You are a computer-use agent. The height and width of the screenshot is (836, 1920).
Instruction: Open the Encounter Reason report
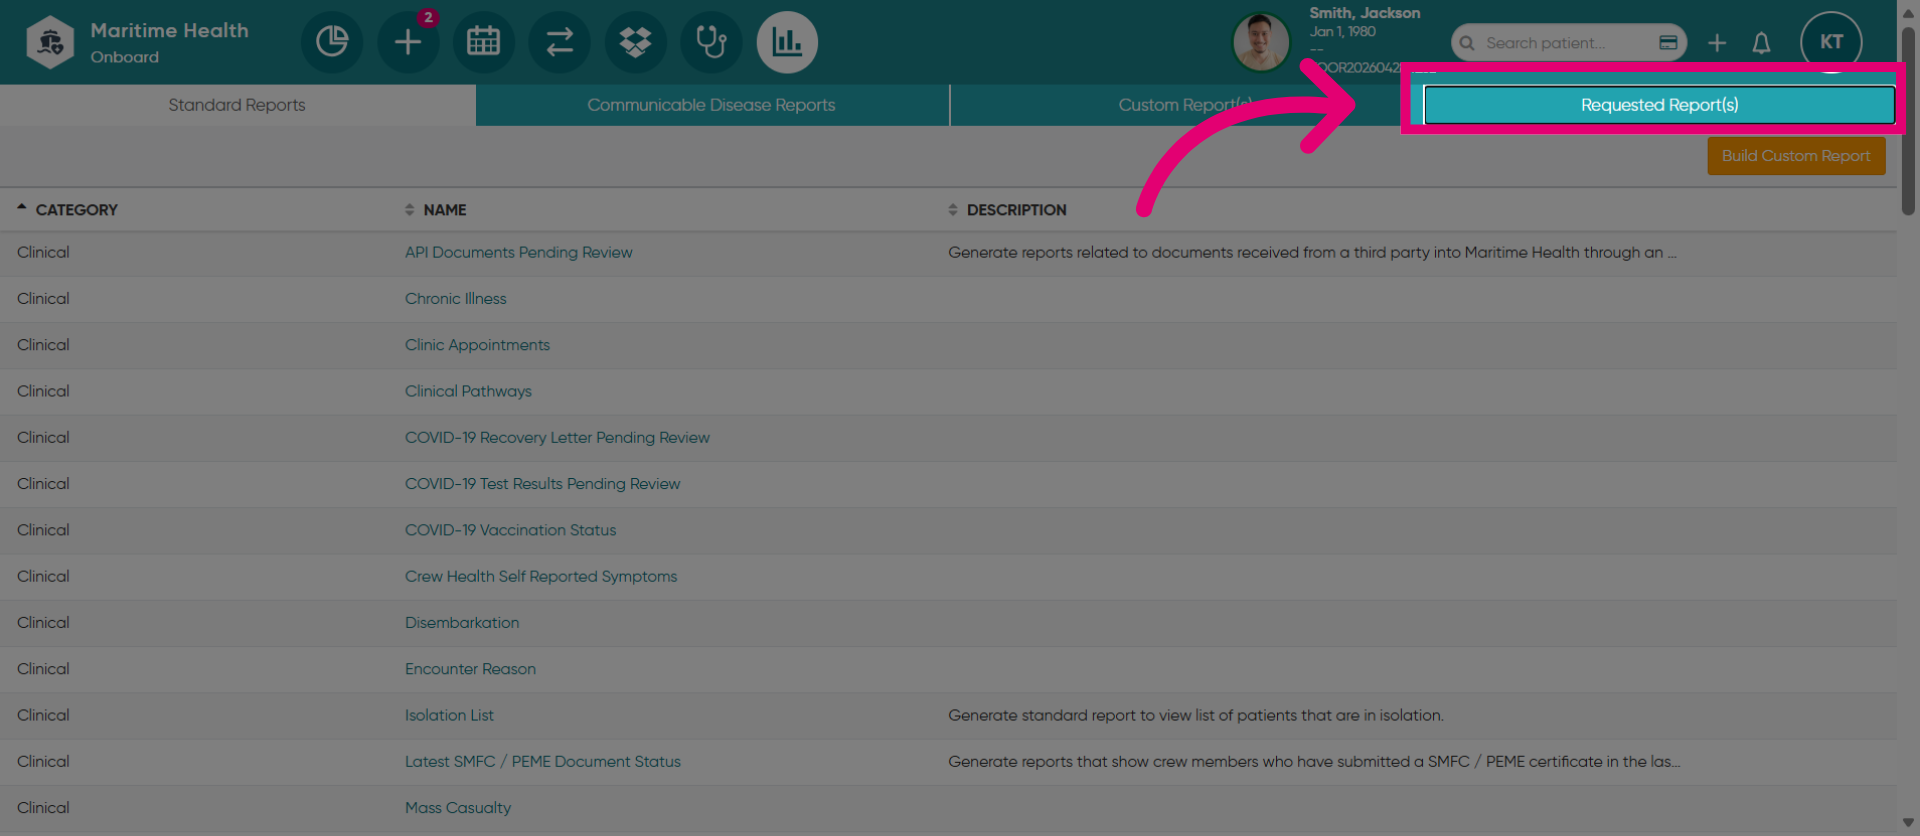click(470, 669)
